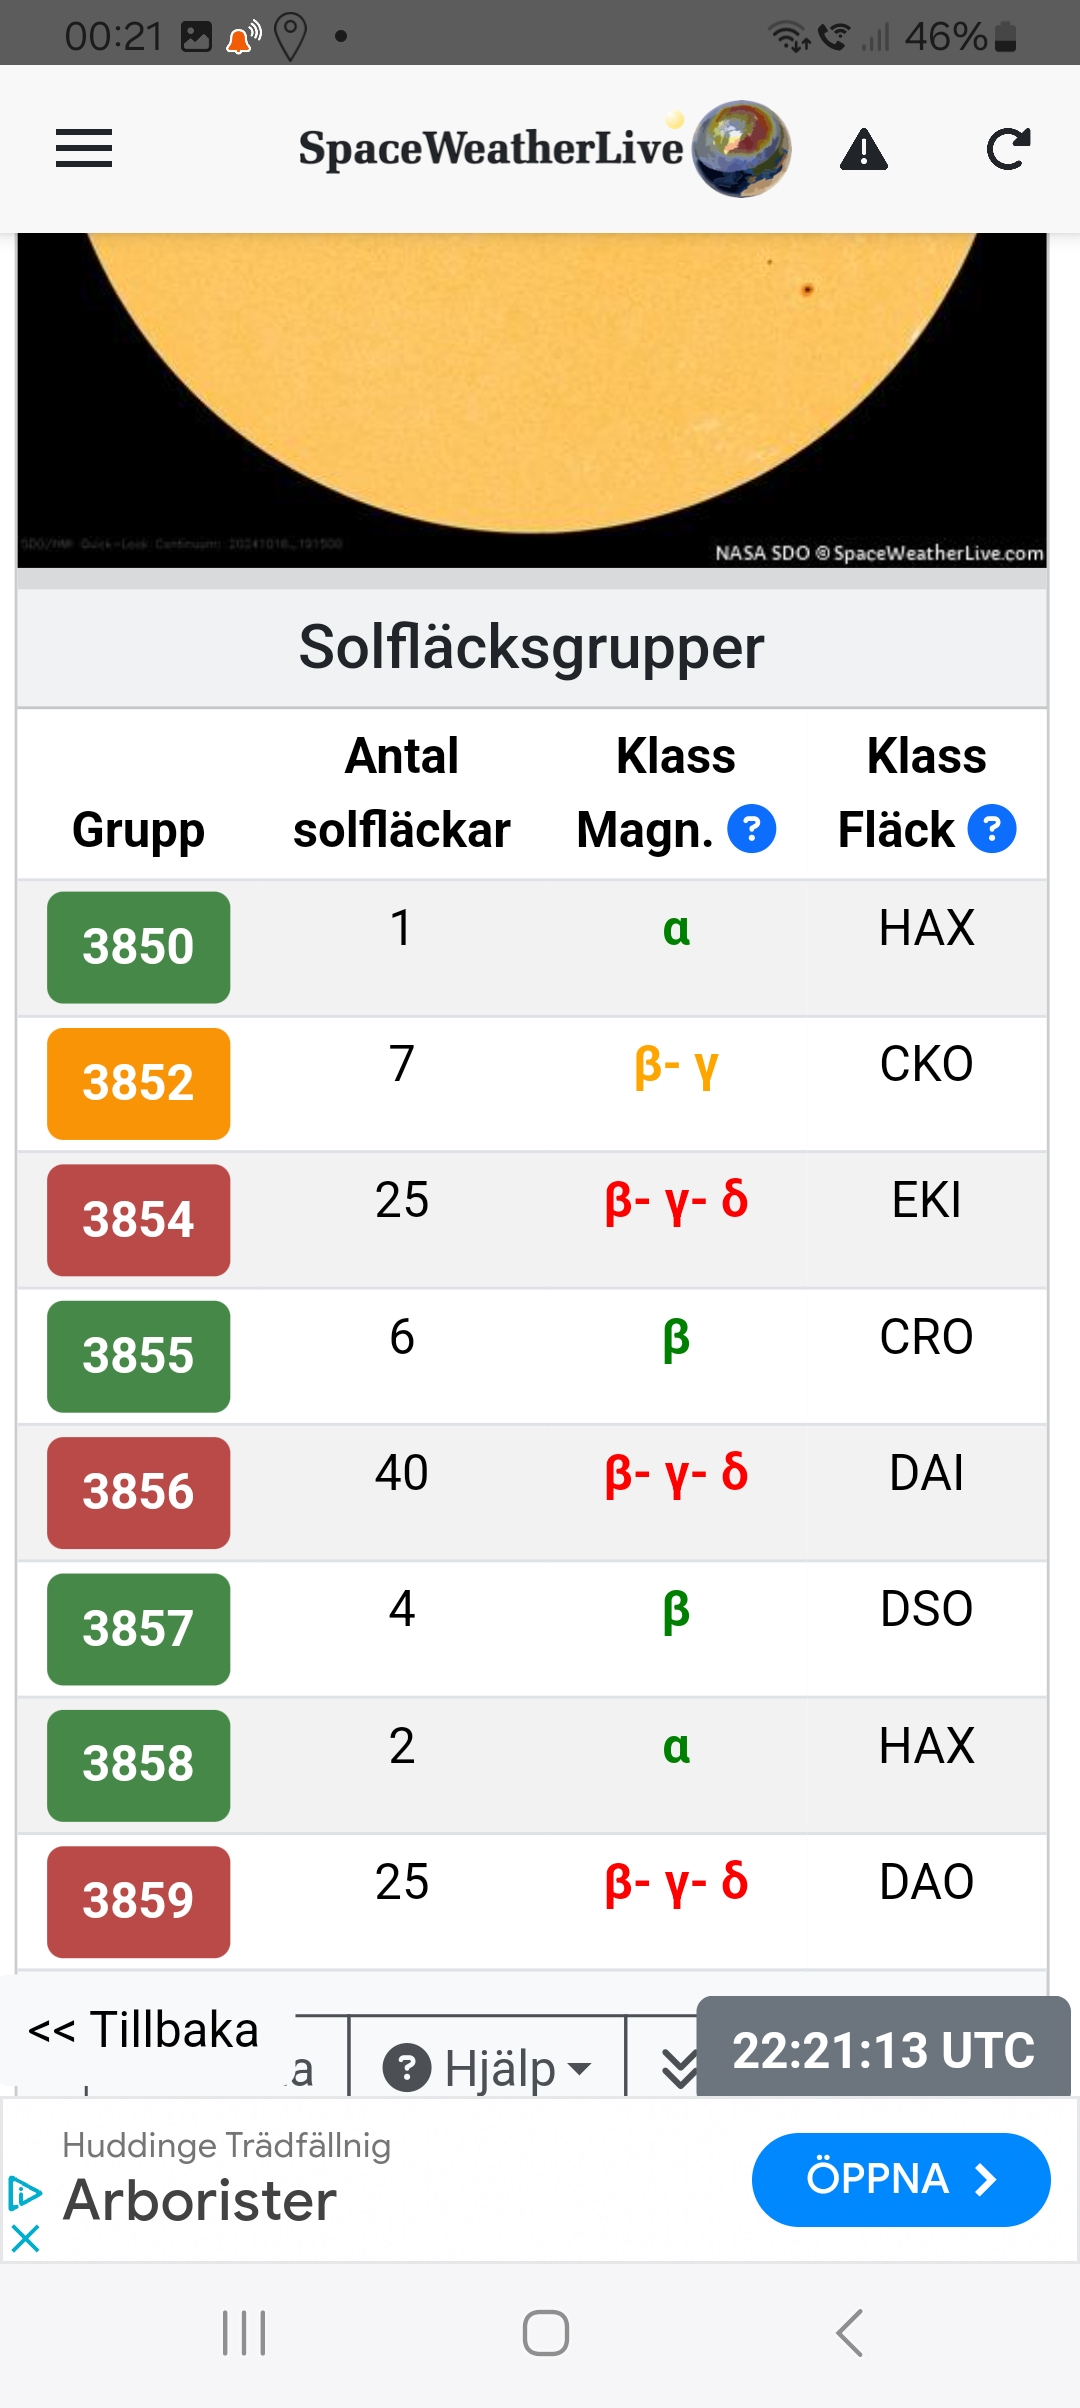
Task: Open the hamburger navigation menu
Action: coord(84,149)
